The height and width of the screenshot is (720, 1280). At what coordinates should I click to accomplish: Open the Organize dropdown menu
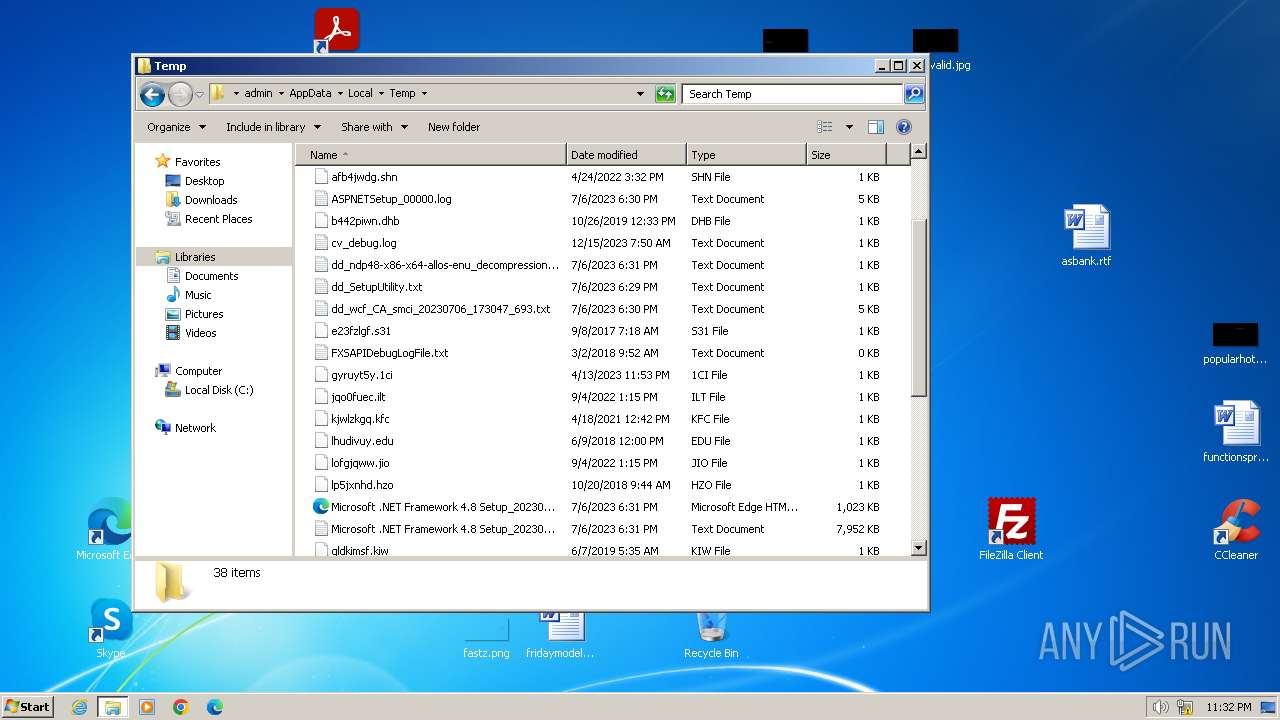coord(176,127)
